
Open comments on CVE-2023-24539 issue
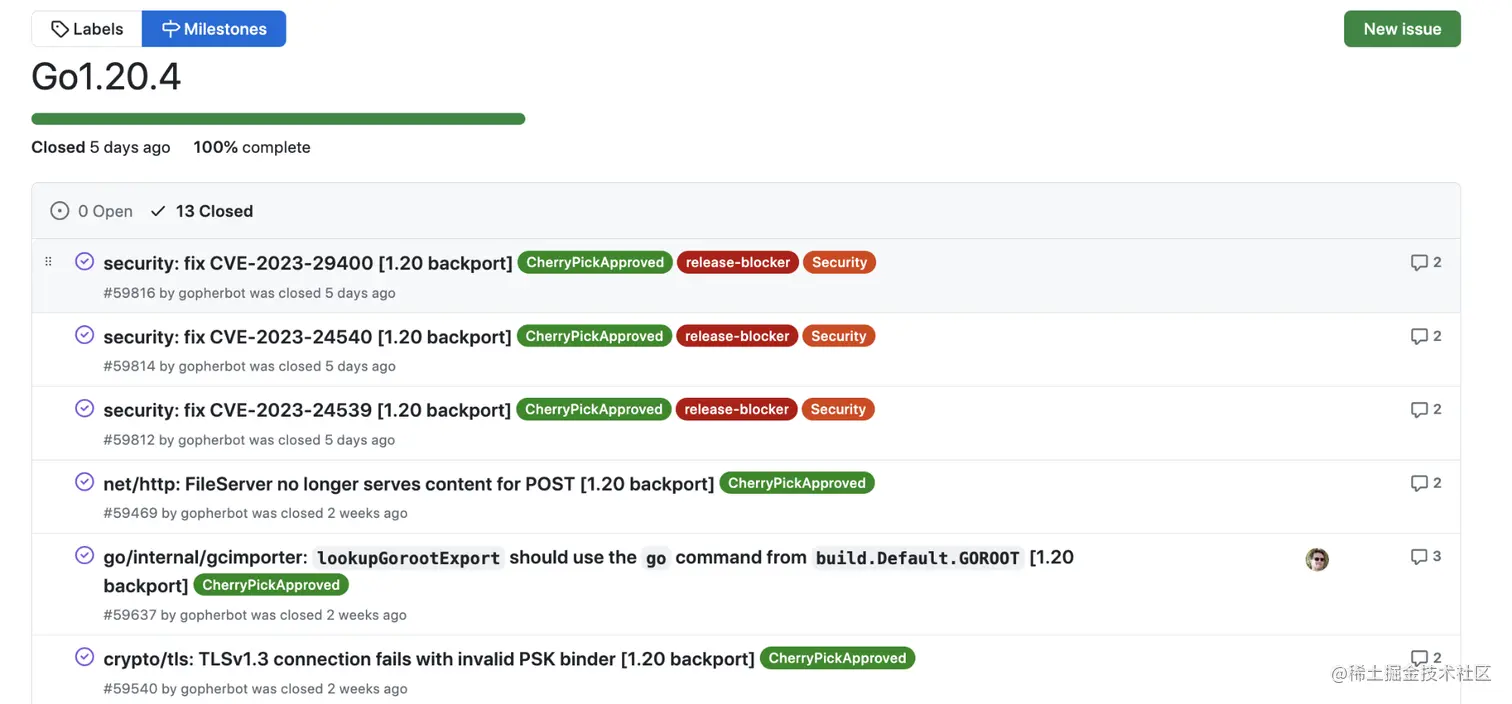click(x=1426, y=409)
